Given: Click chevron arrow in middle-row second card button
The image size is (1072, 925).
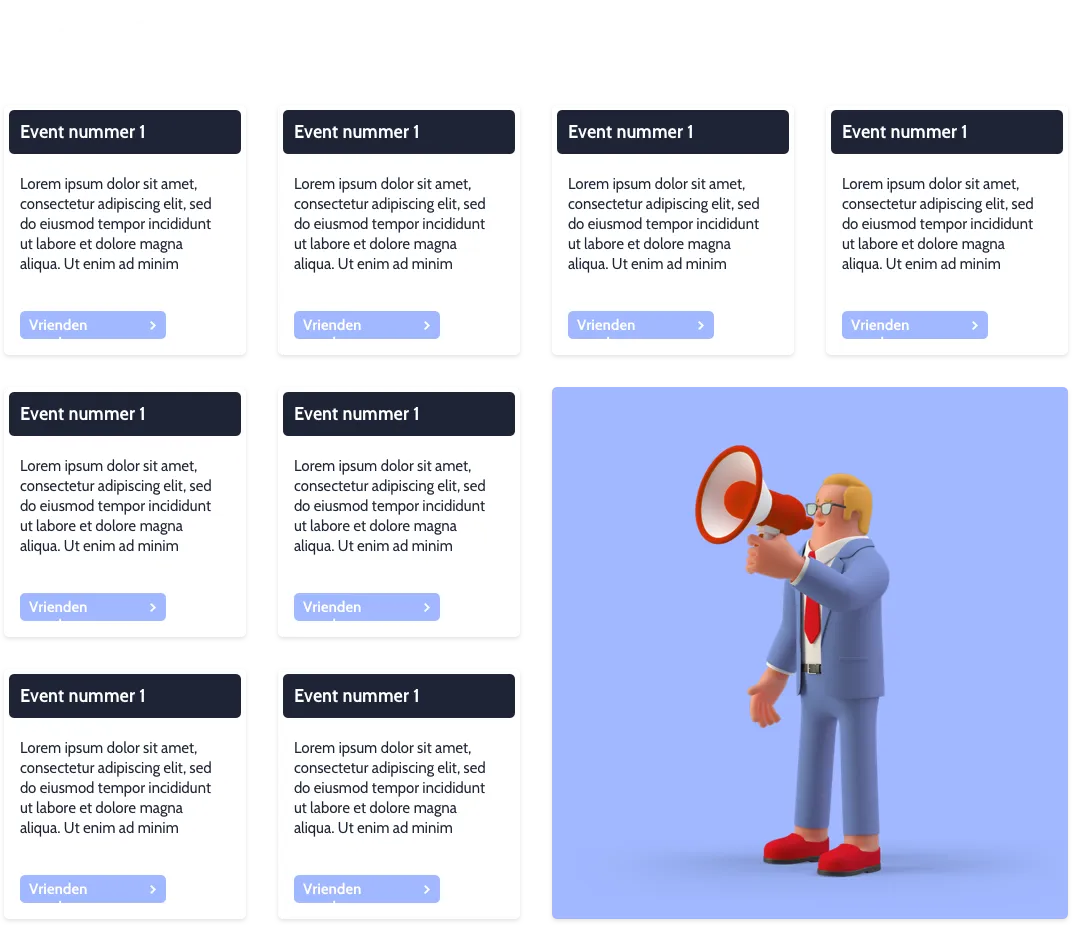Looking at the screenshot, I should coord(427,607).
